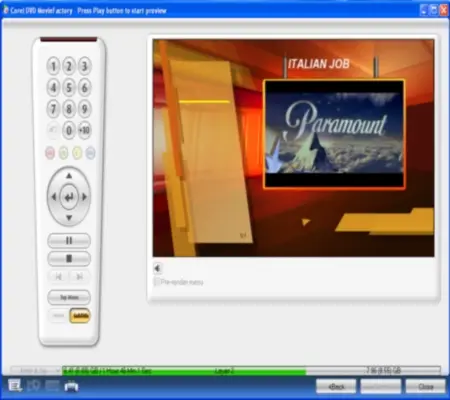Click the yellow color button on remote

[77, 153]
